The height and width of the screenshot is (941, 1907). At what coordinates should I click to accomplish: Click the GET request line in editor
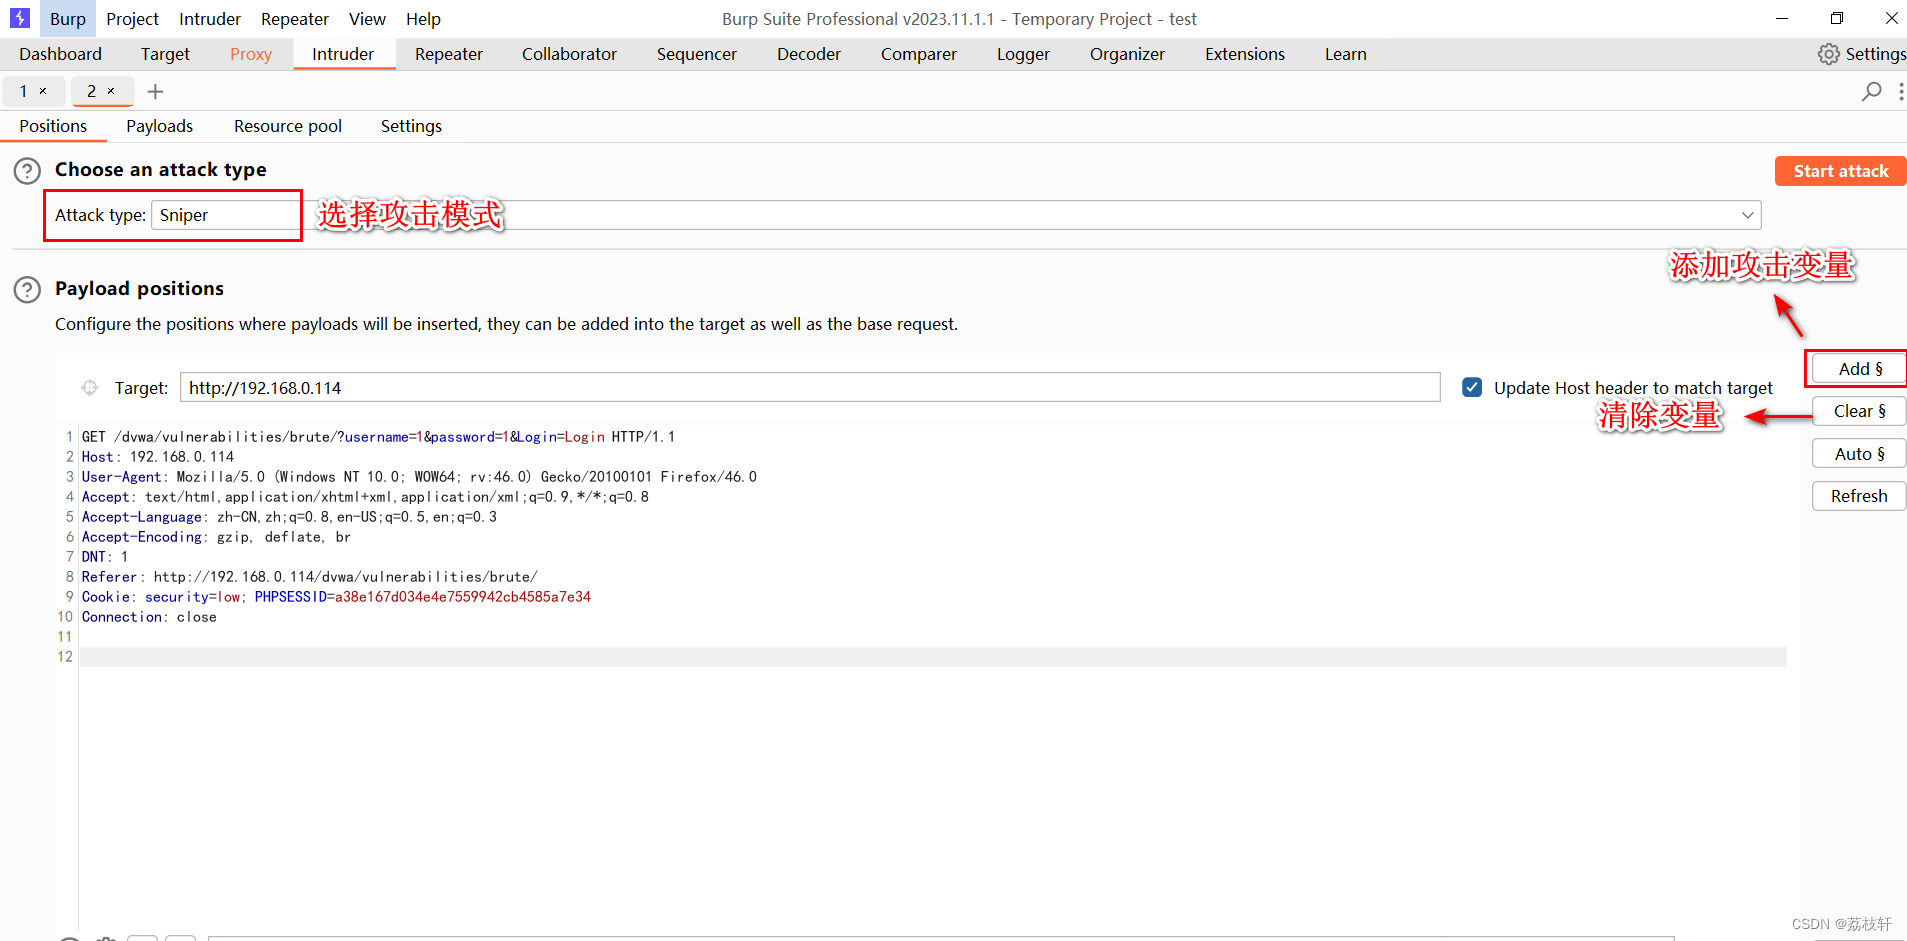click(x=378, y=437)
